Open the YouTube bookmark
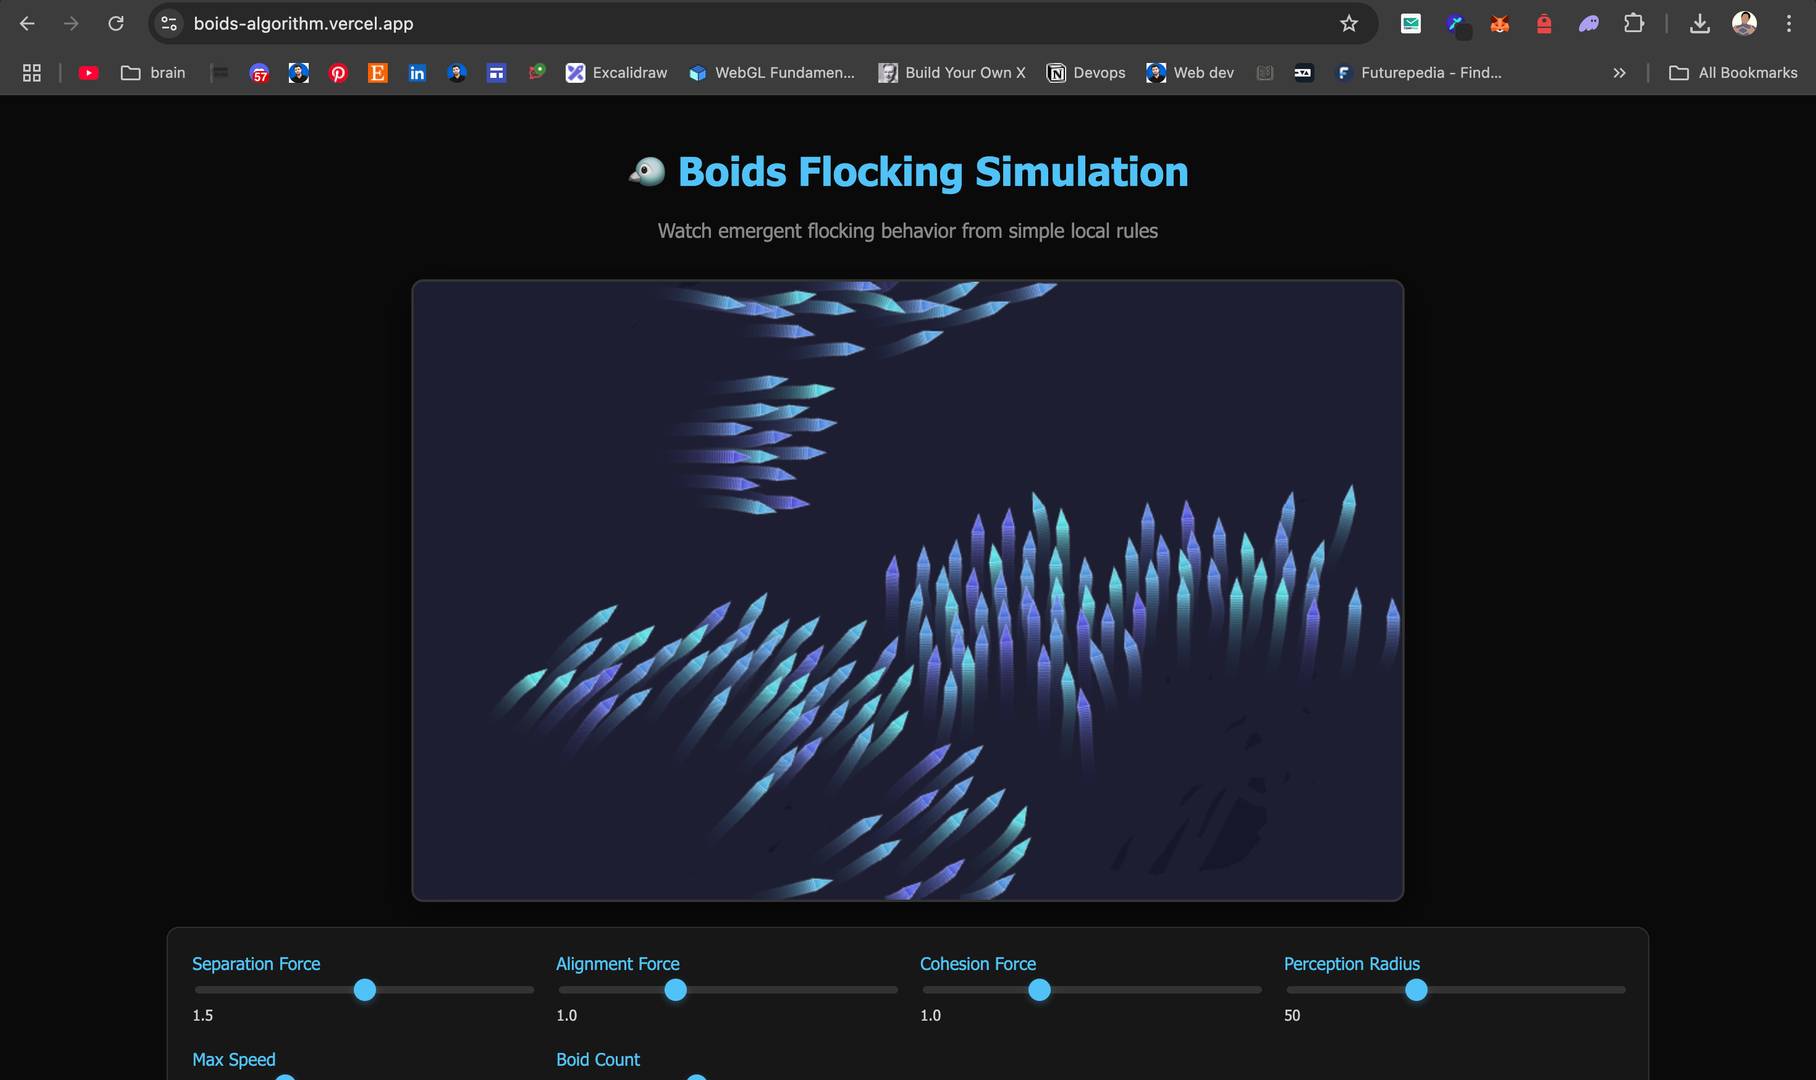The height and width of the screenshot is (1080, 1816). 89,72
